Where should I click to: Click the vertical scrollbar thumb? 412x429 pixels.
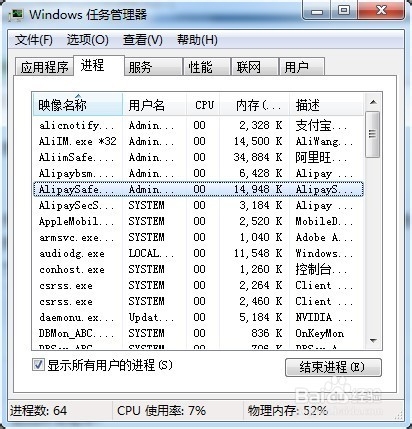pyautogui.click(x=373, y=134)
